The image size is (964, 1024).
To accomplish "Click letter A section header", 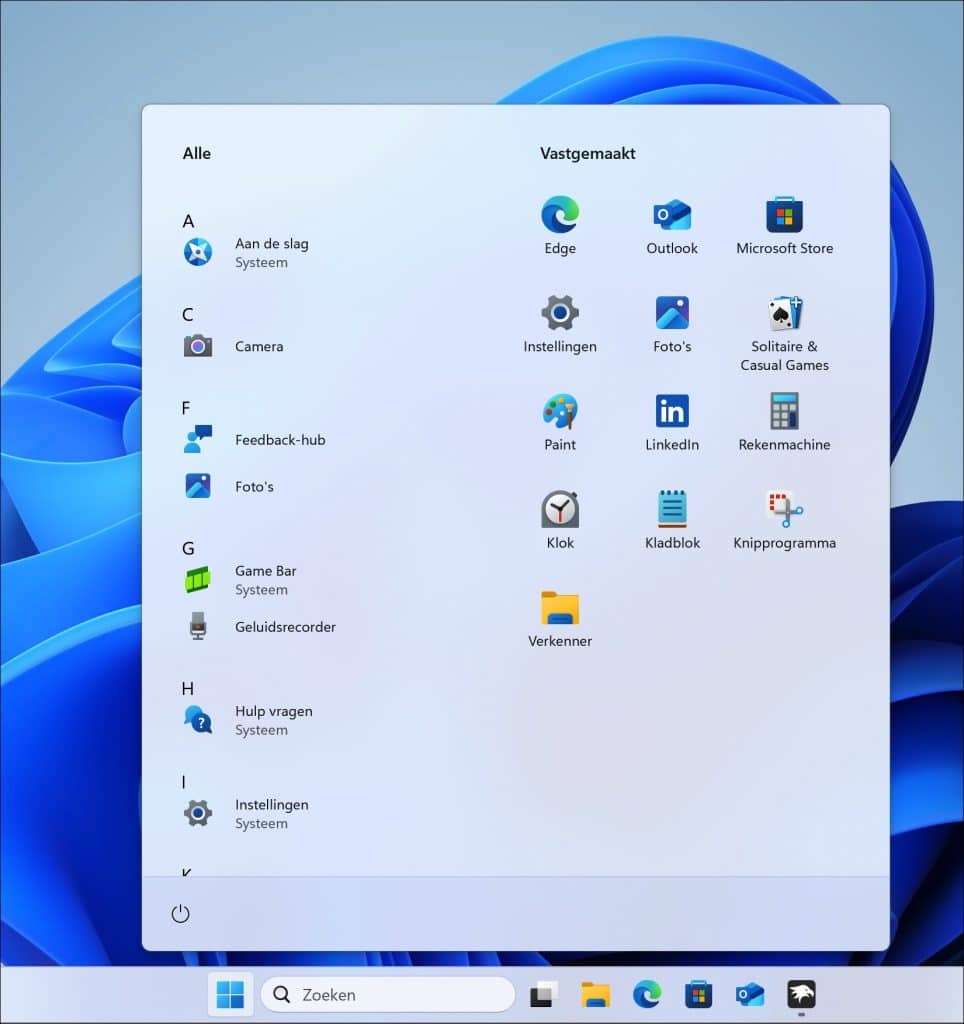I will click(x=188, y=221).
